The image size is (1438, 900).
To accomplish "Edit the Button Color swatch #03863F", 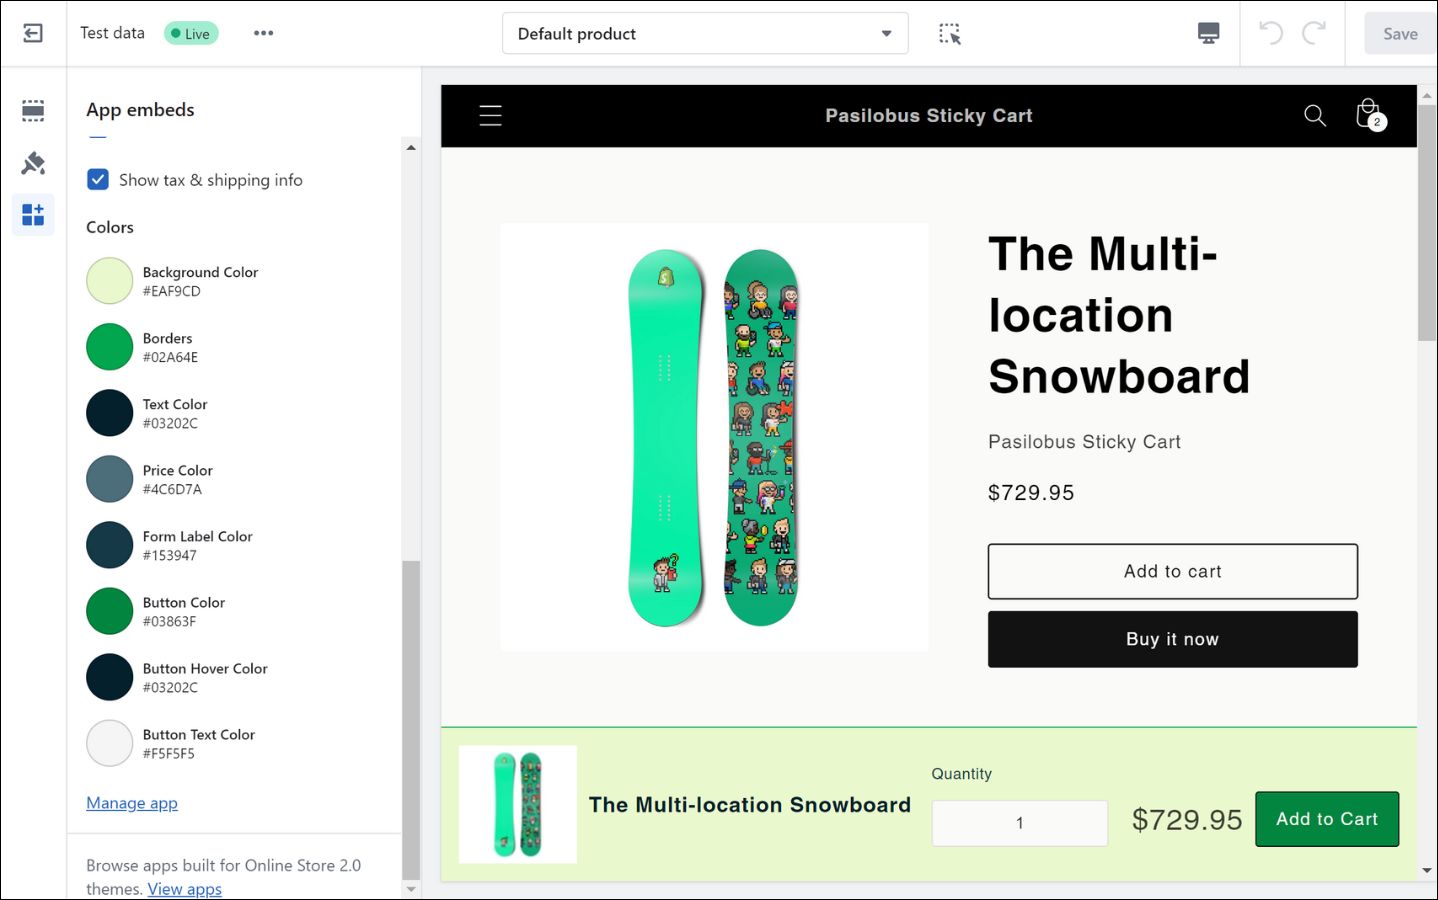I will click(x=110, y=611).
